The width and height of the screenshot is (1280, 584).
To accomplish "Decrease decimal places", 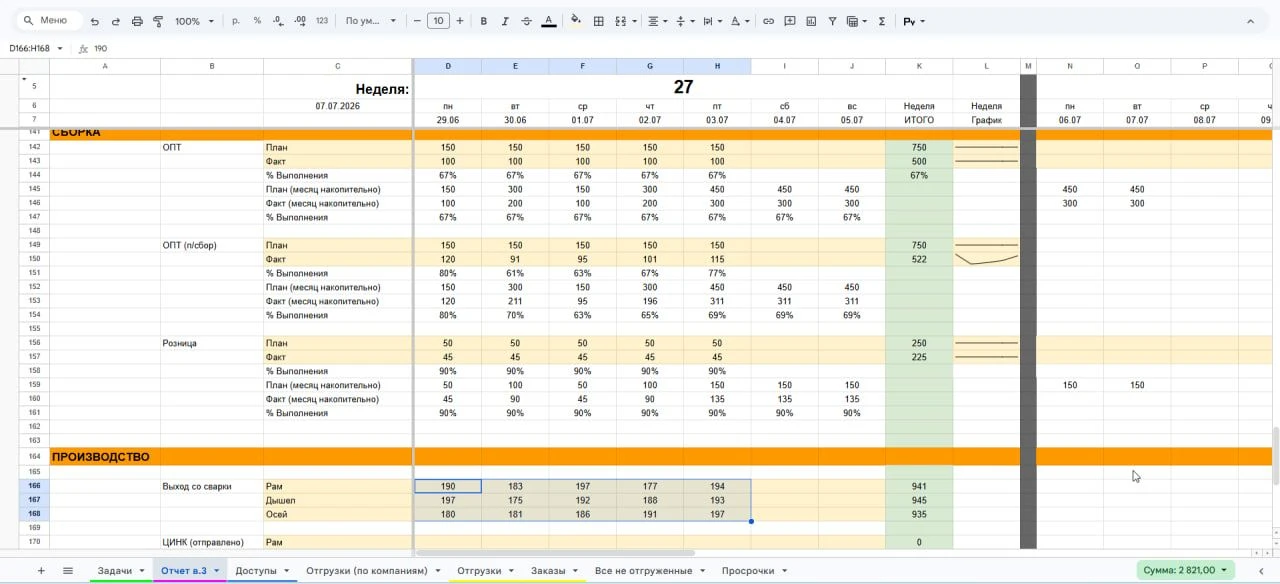I will (x=277, y=21).
